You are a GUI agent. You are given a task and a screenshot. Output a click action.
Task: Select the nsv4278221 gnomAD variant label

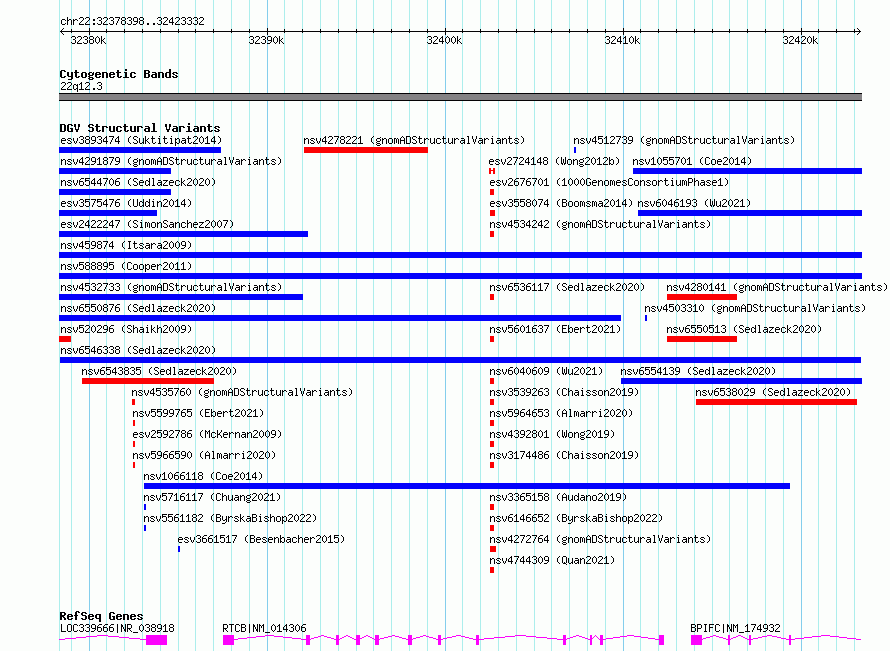coord(414,140)
